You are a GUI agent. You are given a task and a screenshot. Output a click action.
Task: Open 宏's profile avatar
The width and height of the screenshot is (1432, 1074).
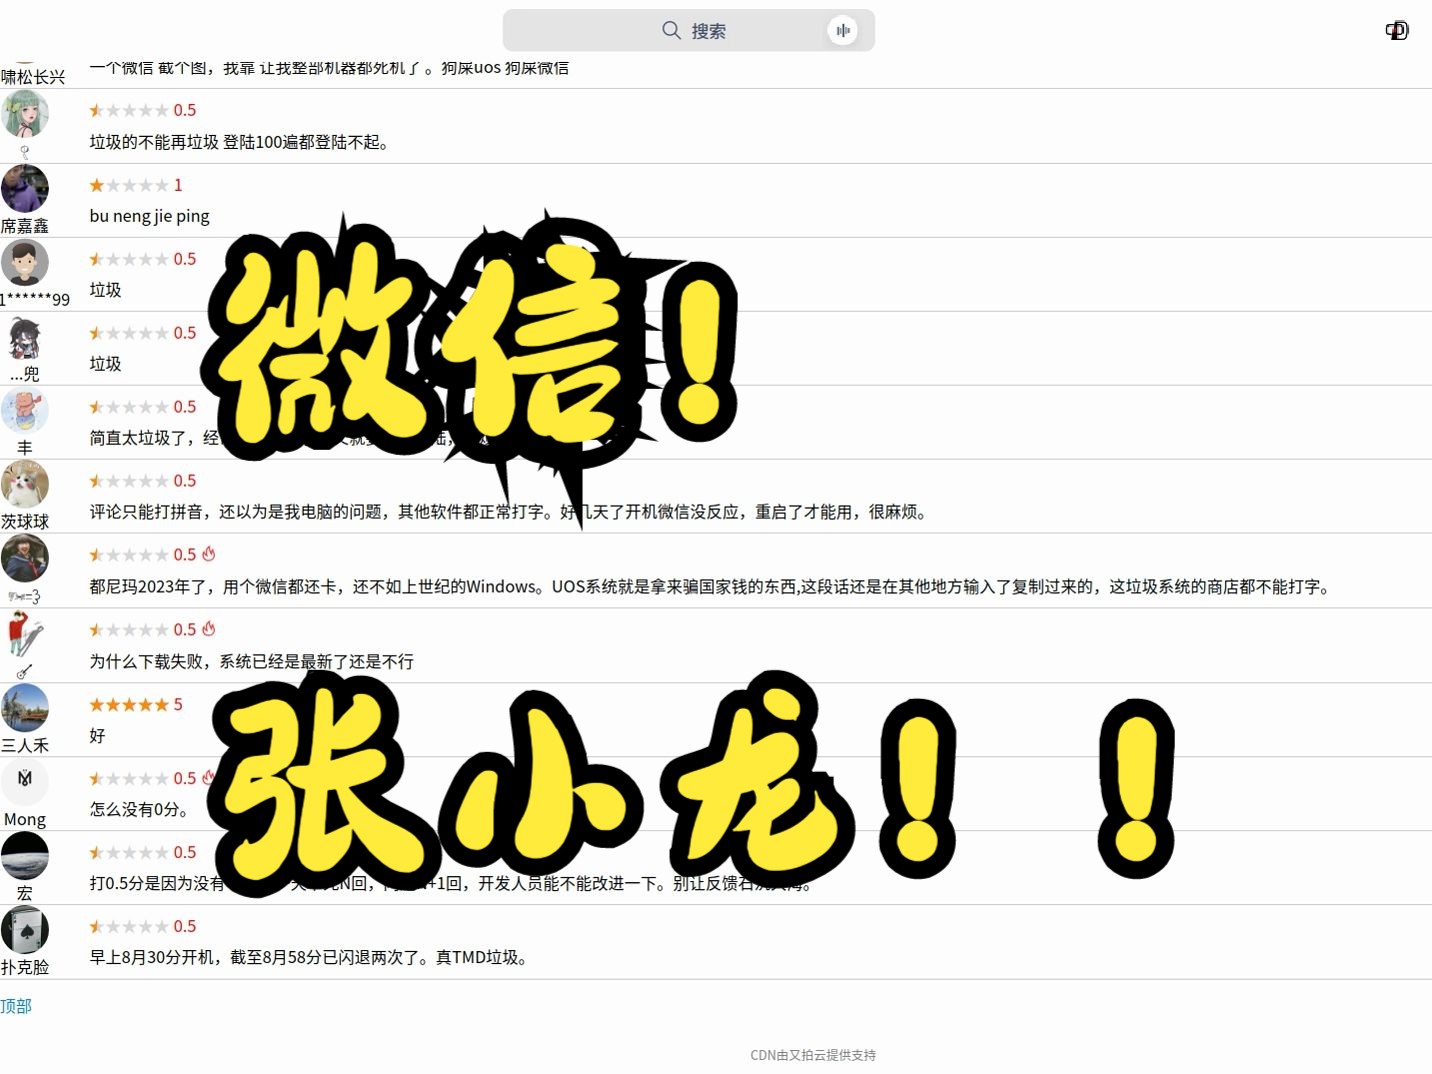tap(25, 857)
